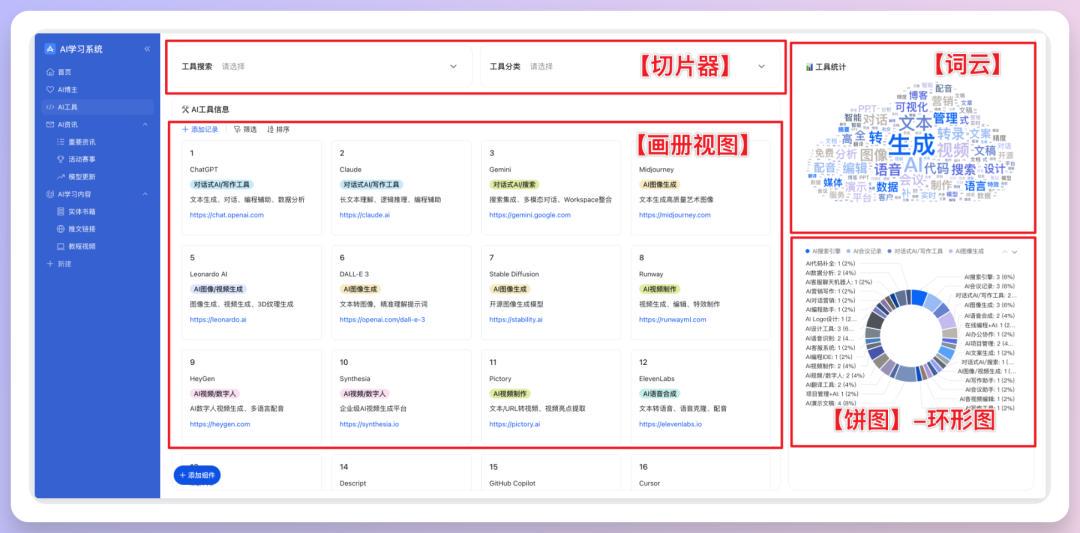Click the home icon beside 首页
This screenshot has height=533, width=1080.
pyautogui.click(x=50, y=72)
